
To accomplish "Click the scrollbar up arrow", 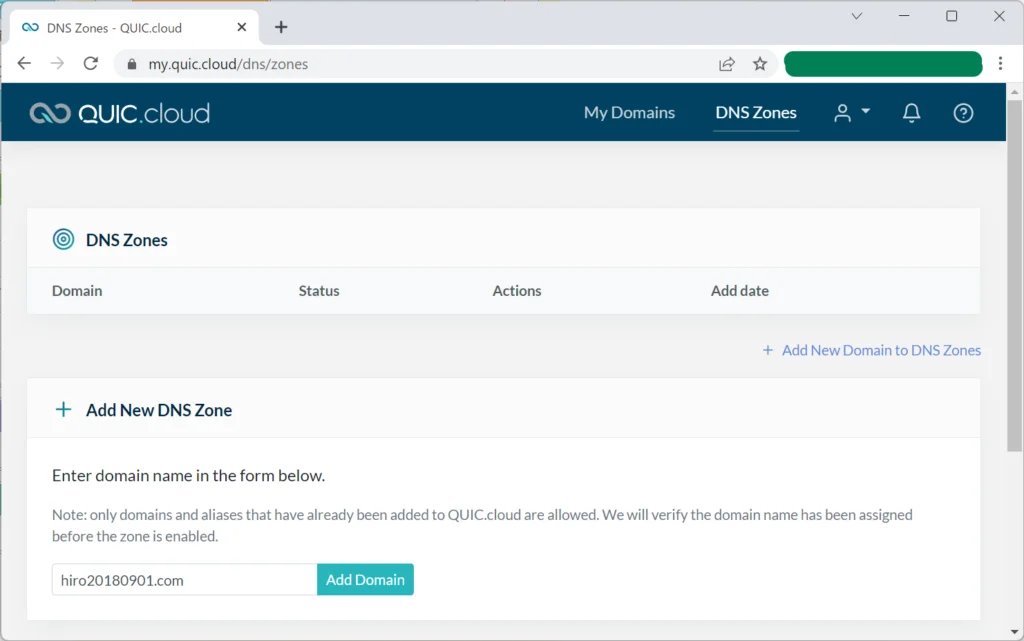I will (1014, 92).
